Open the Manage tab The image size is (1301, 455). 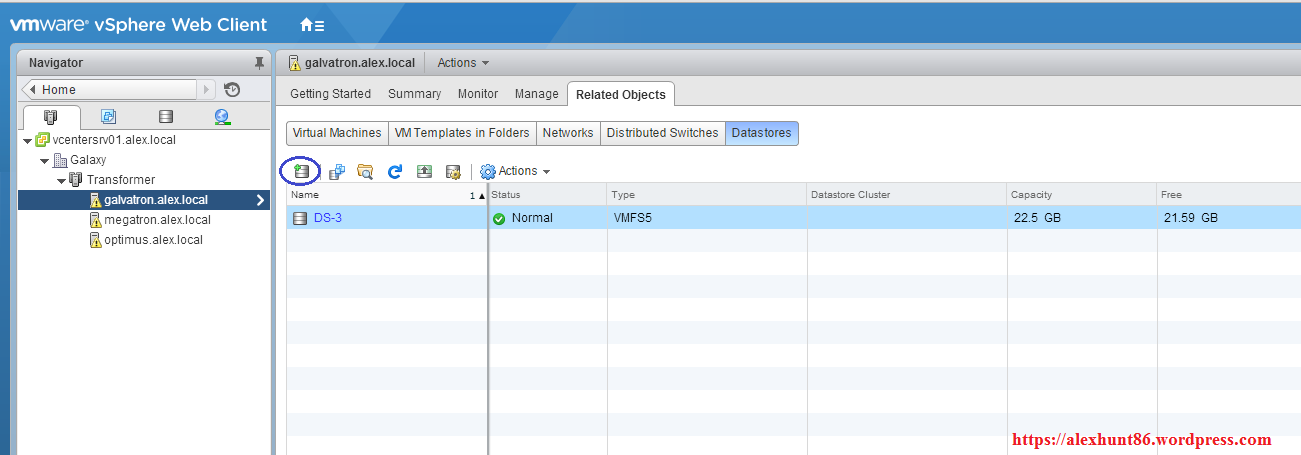click(x=537, y=94)
